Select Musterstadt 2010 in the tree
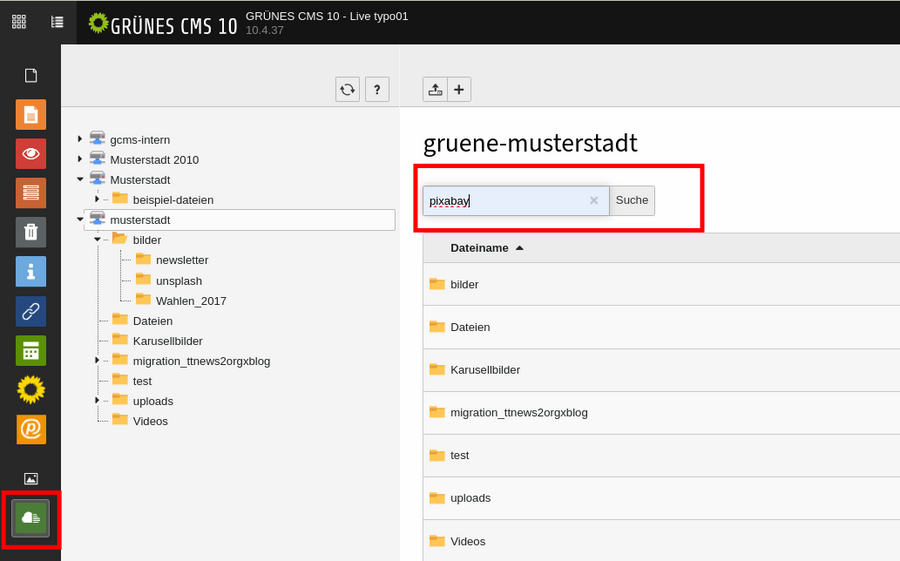The image size is (900, 561). coord(154,160)
